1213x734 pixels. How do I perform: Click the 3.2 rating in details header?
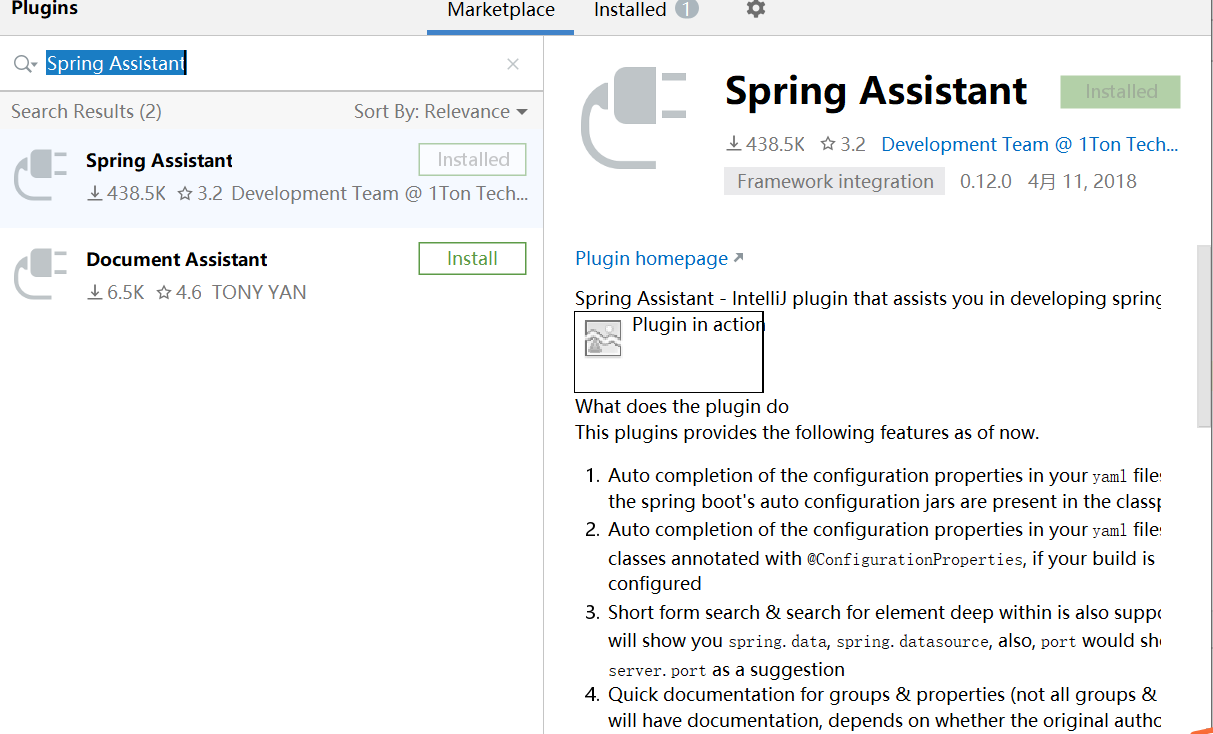coord(843,144)
